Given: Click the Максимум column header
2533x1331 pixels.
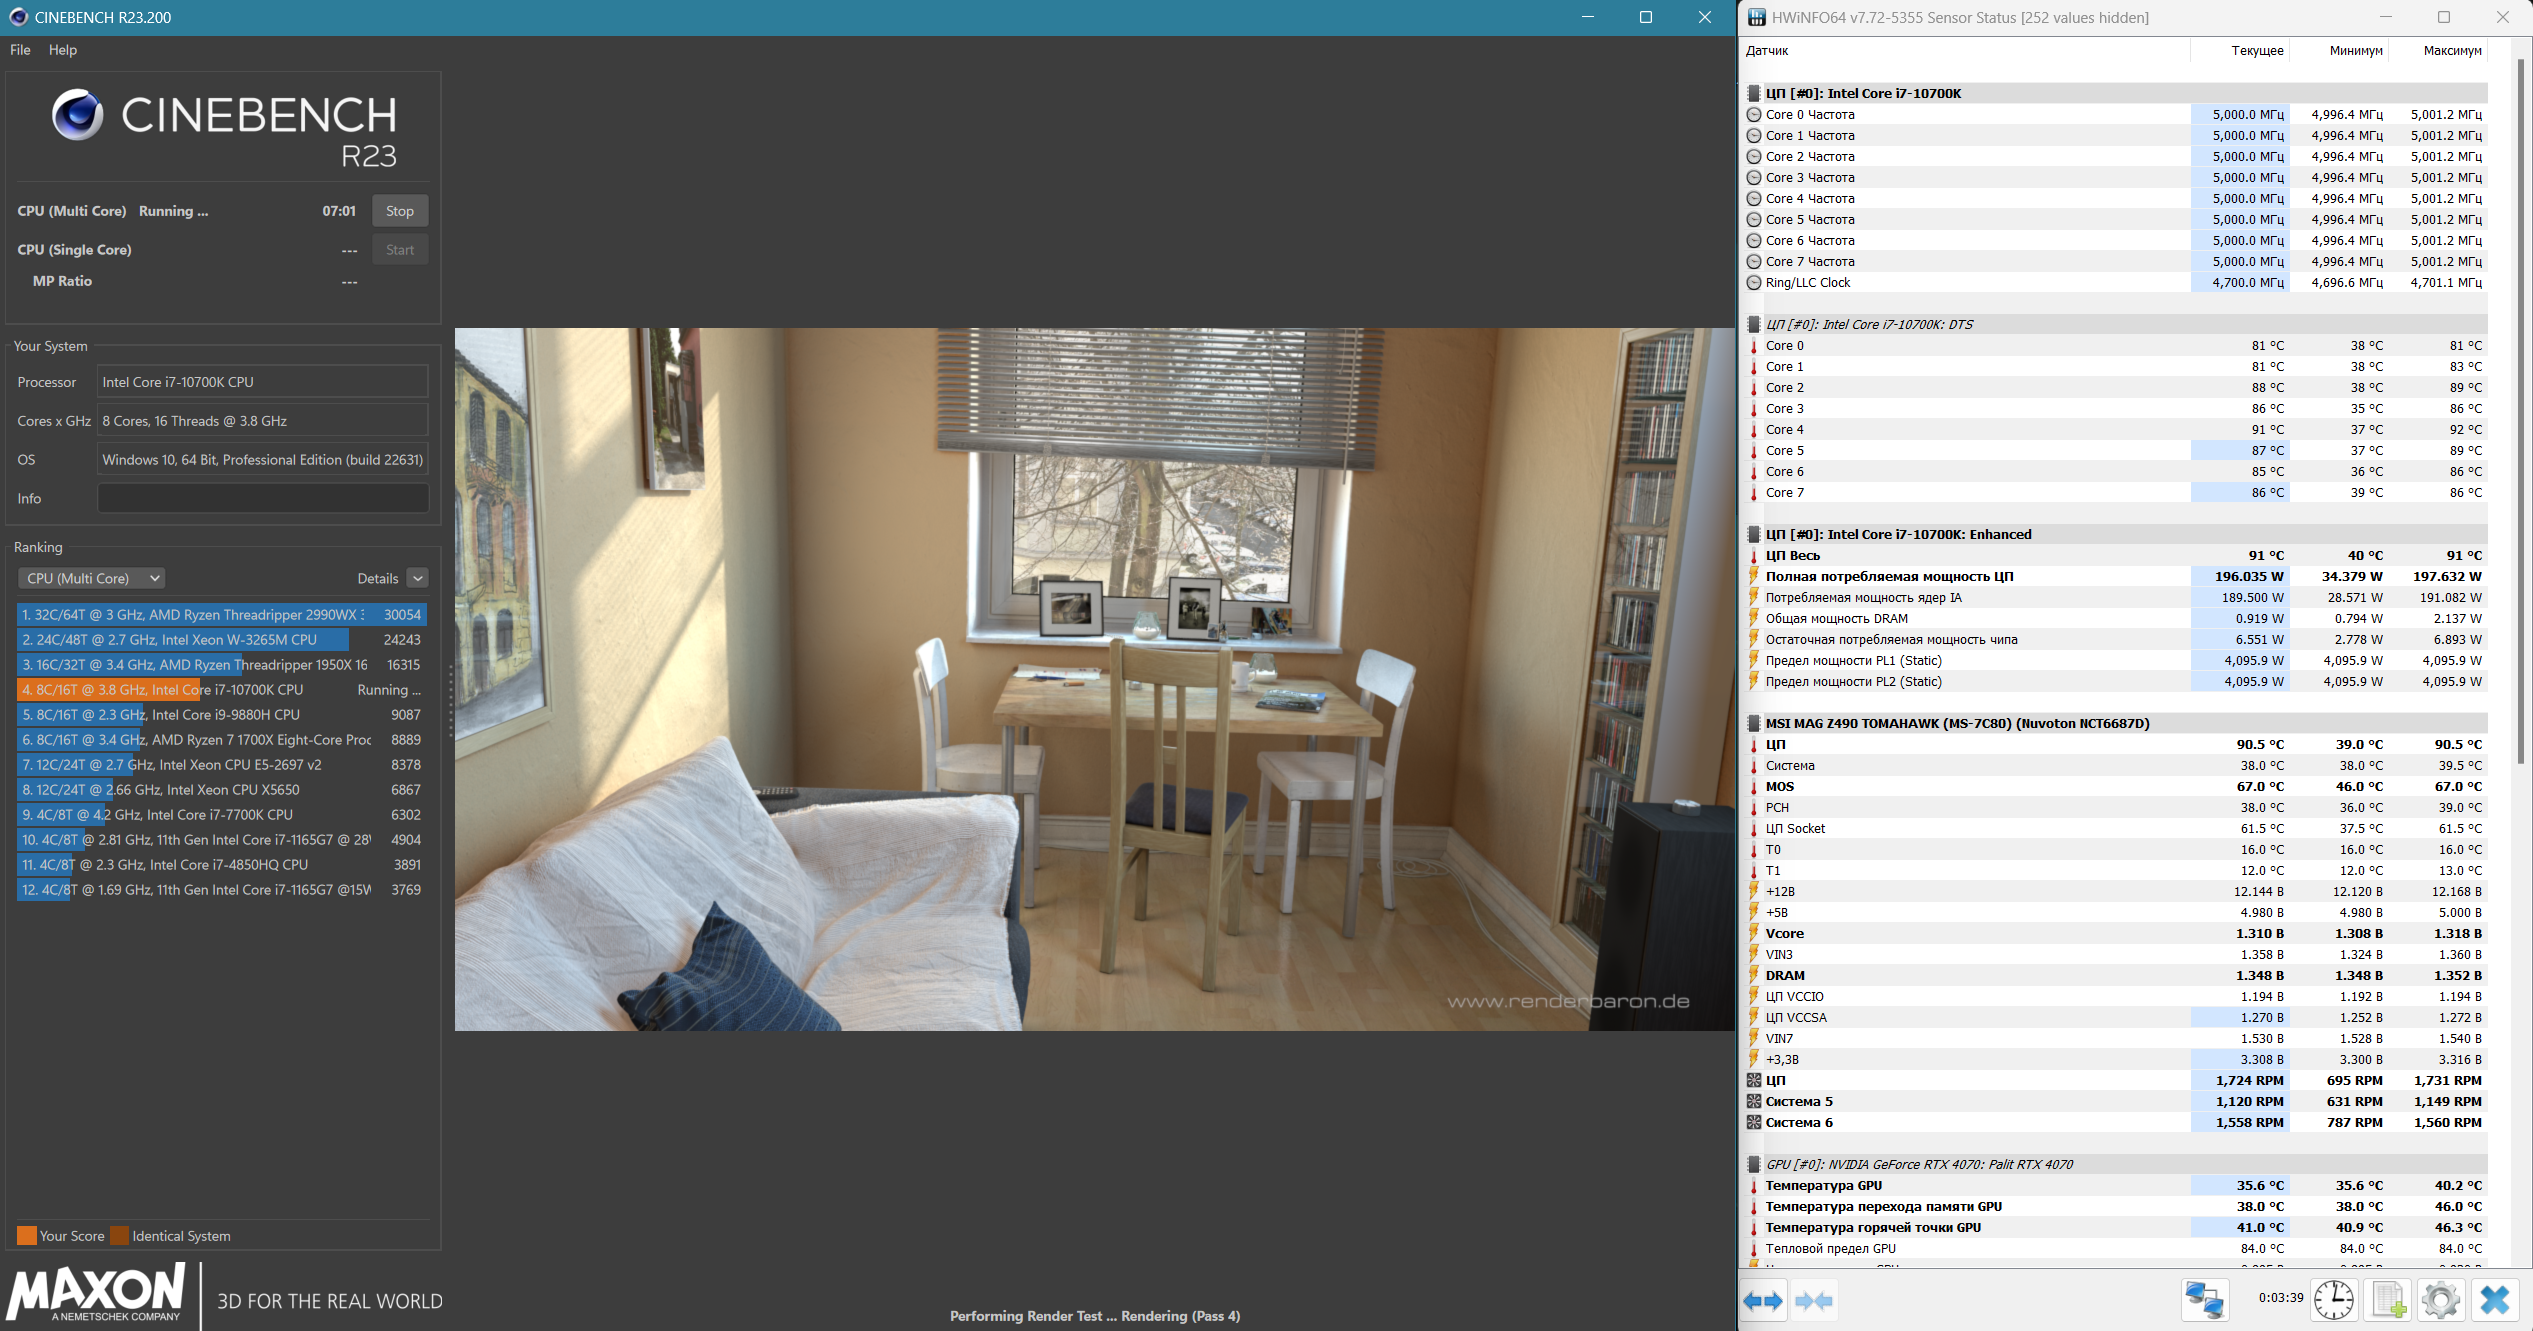Looking at the screenshot, I should pos(2451,51).
